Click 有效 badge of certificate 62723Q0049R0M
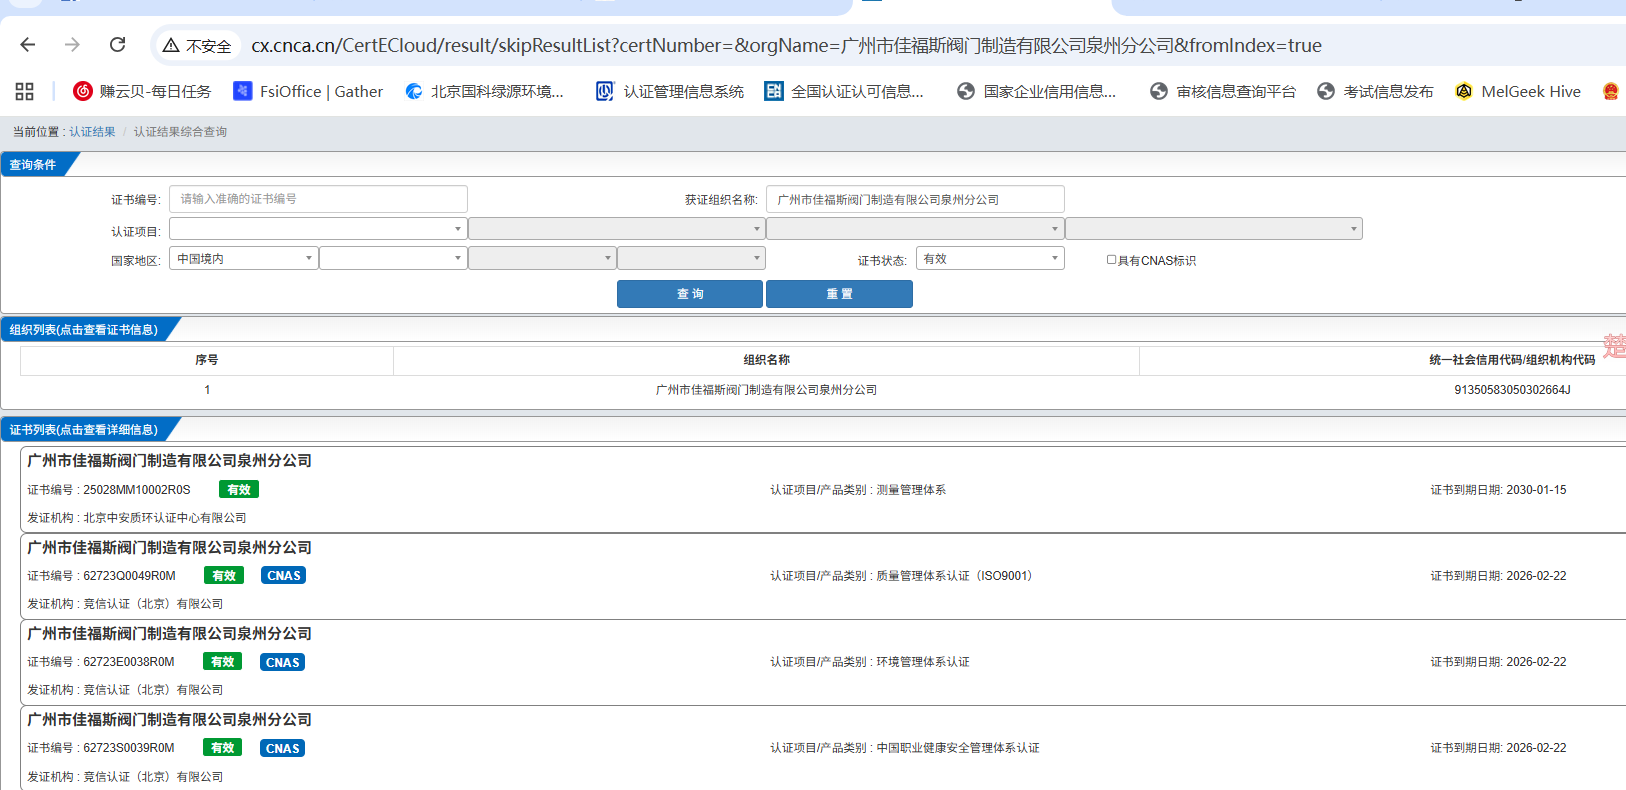1626x790 pixels. (224, 575)
